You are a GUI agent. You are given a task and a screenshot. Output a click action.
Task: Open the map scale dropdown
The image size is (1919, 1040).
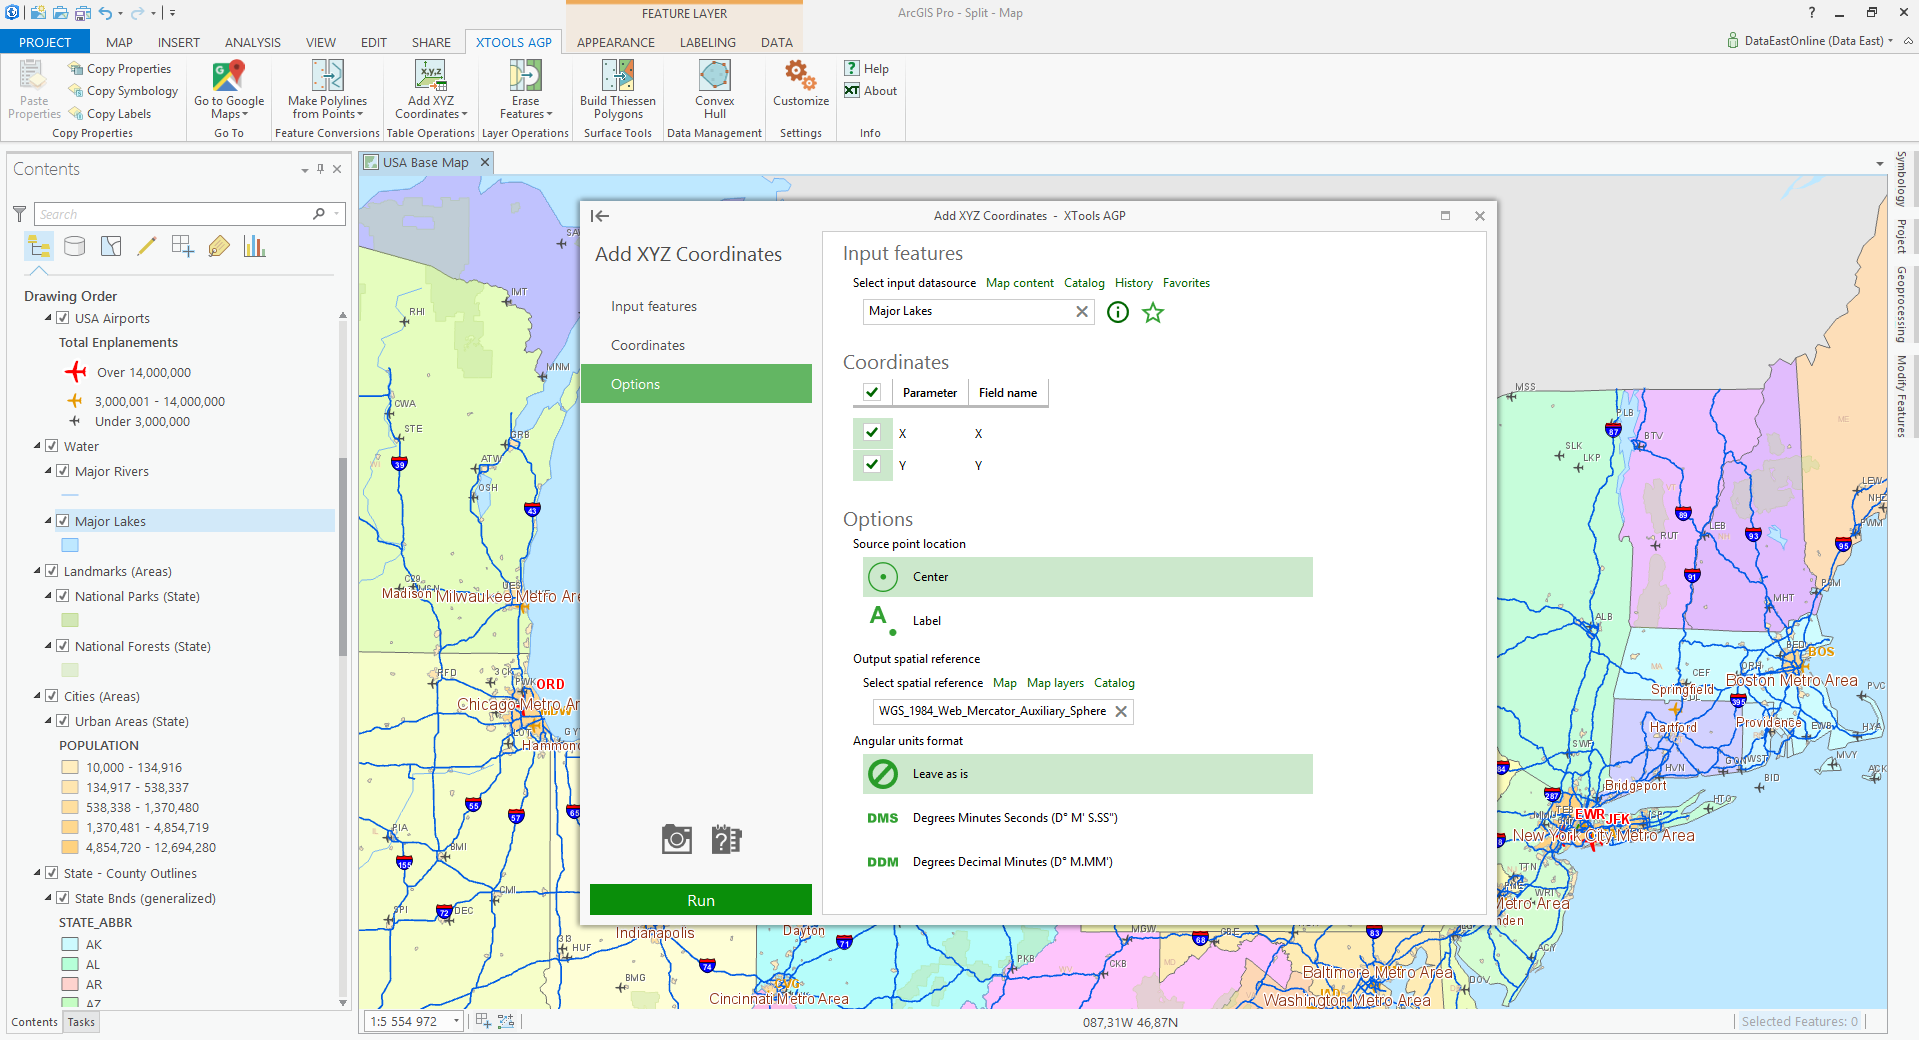(456, 1021)
